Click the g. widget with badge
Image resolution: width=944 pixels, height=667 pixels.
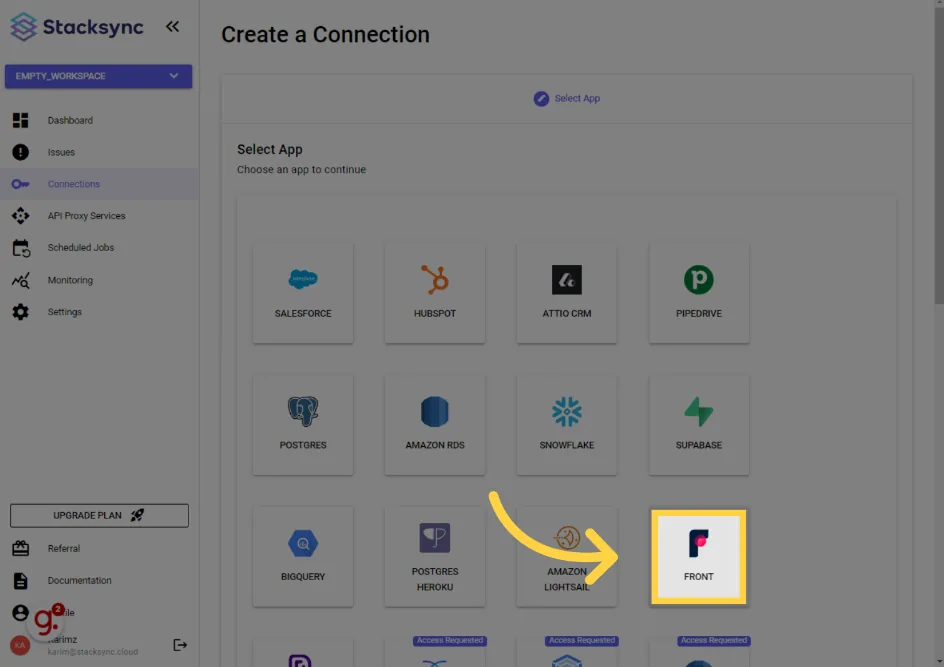tap(48, 620)
